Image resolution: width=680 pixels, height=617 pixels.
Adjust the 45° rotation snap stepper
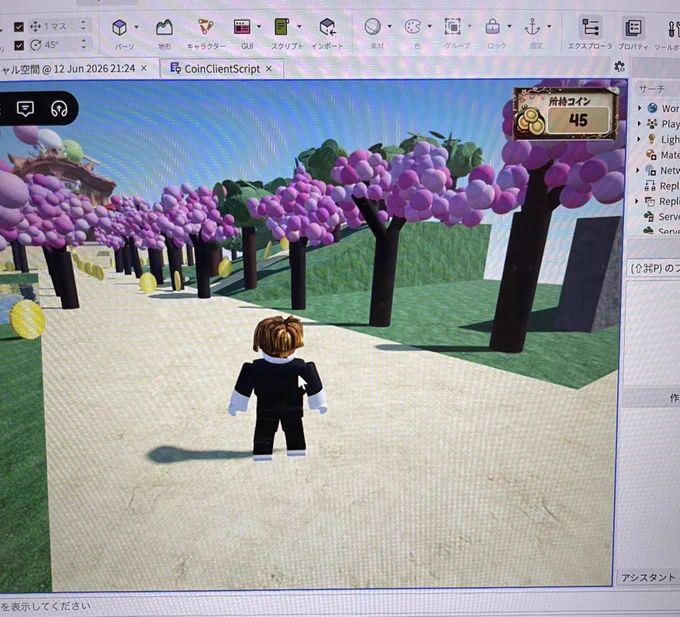(84, 44)
